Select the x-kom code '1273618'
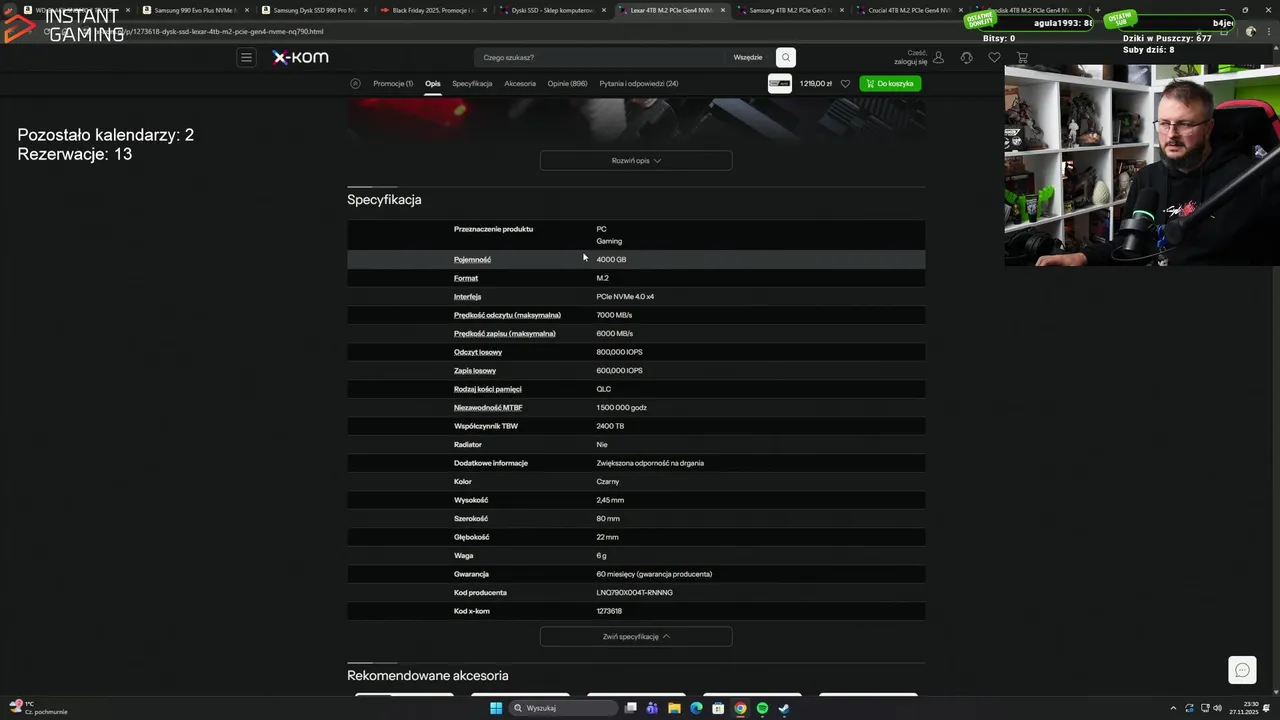The image size is (1280, 720). [x=609, y=611]
